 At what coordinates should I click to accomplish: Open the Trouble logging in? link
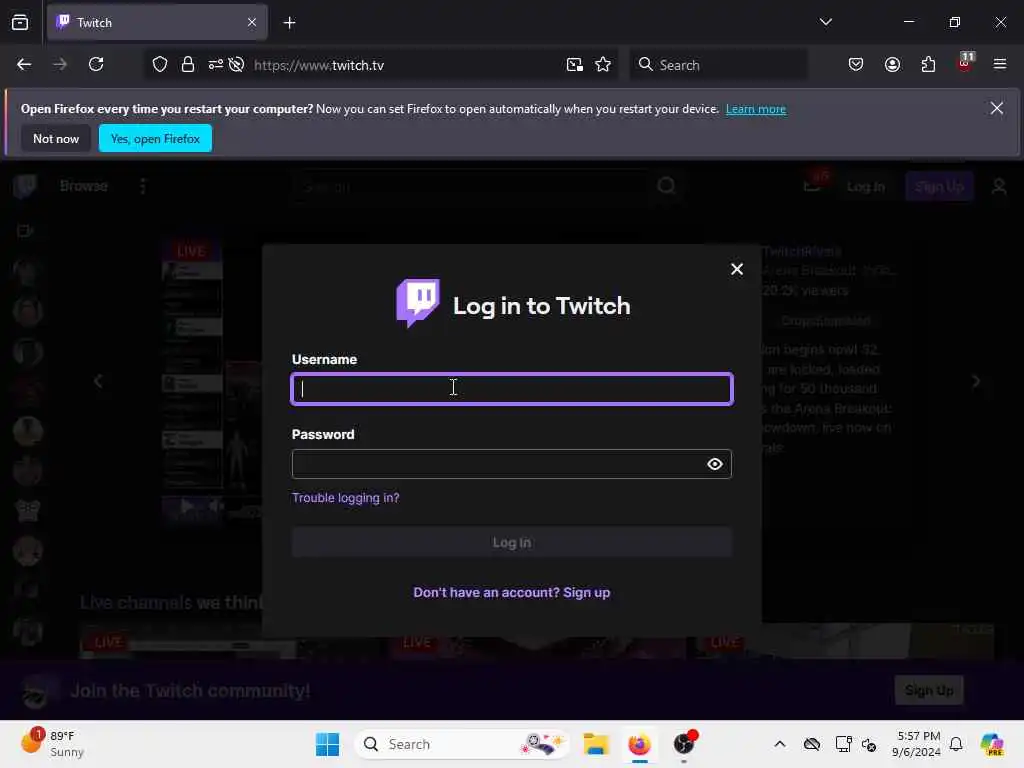345,498
